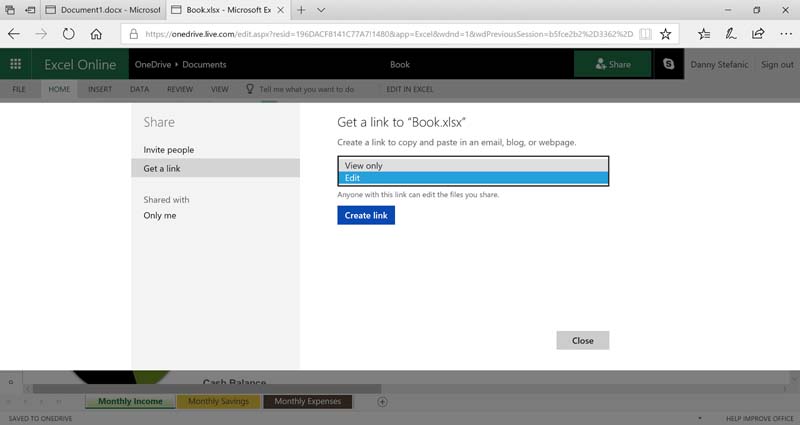Click site security lock icon
This screenshot has width=800, height=425.
[134, 34]
